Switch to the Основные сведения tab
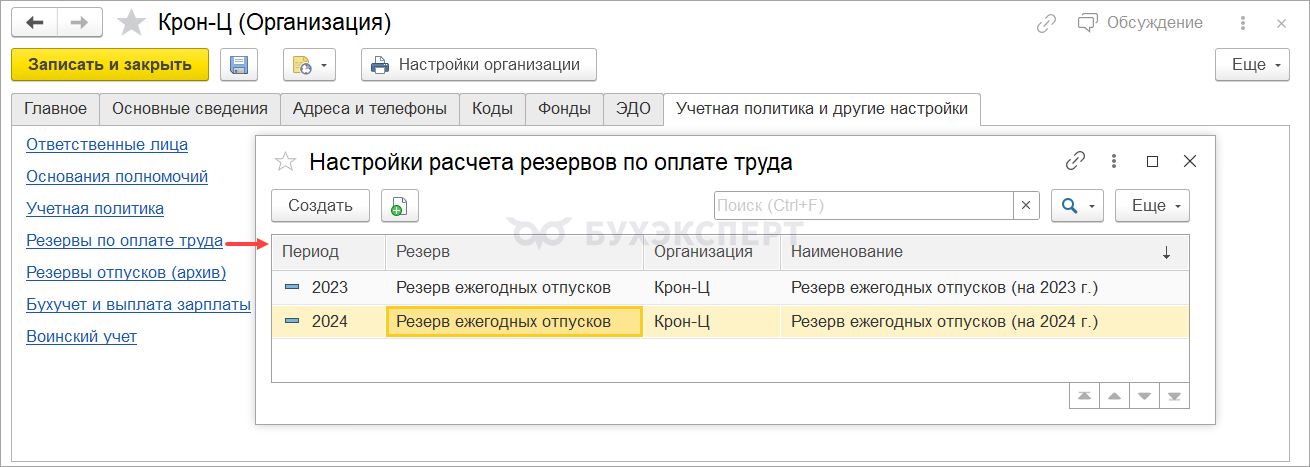 tap(189, 109)
